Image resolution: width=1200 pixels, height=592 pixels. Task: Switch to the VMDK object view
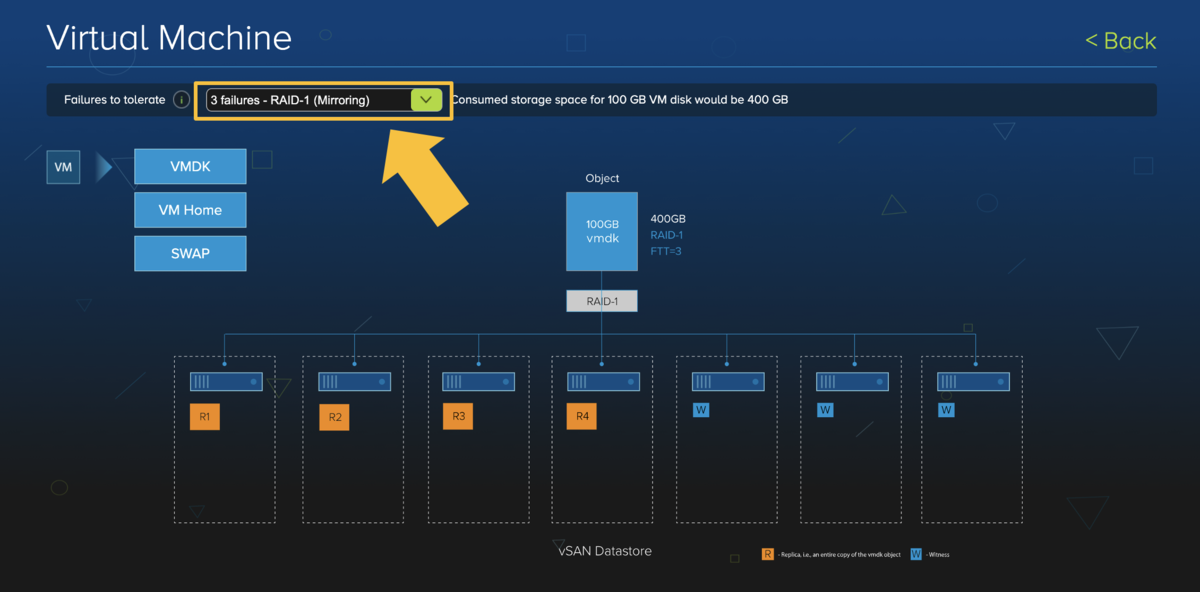point(190,166)
